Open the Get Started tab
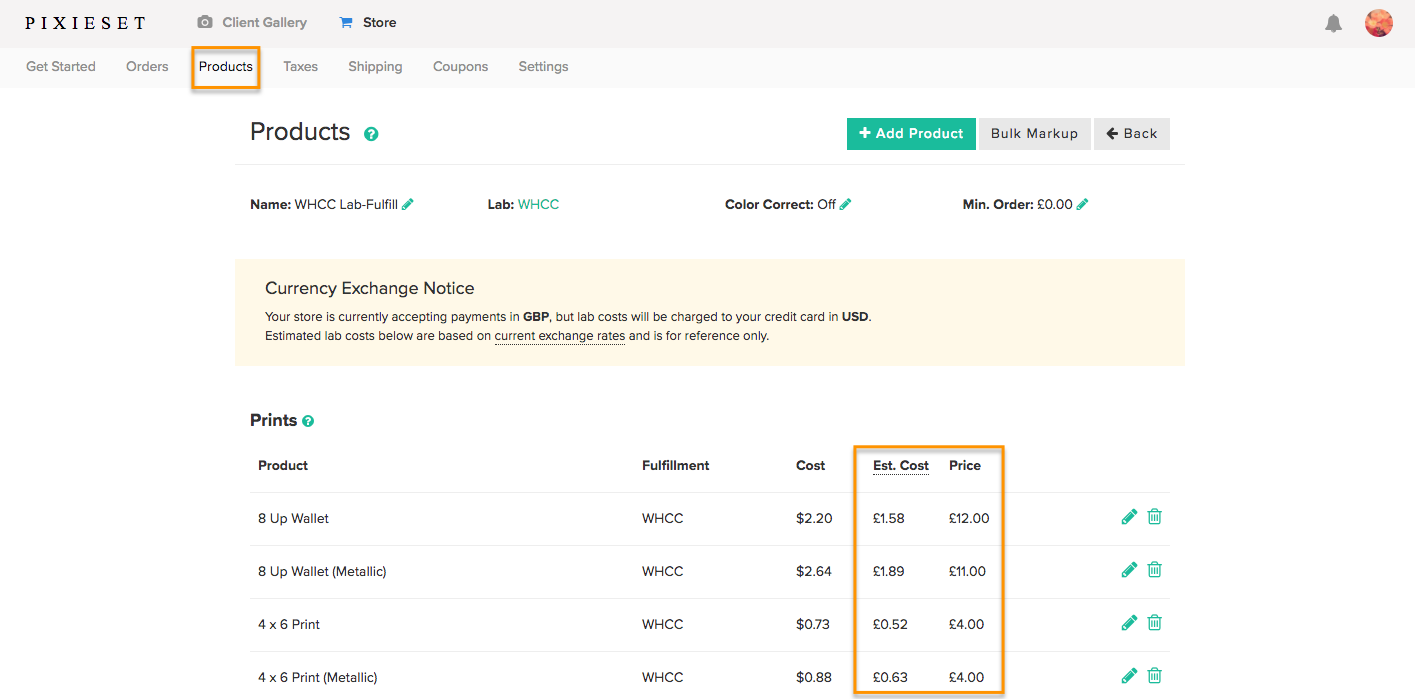The width and height of the screenshot is (1415, 699). click(61, 67)
